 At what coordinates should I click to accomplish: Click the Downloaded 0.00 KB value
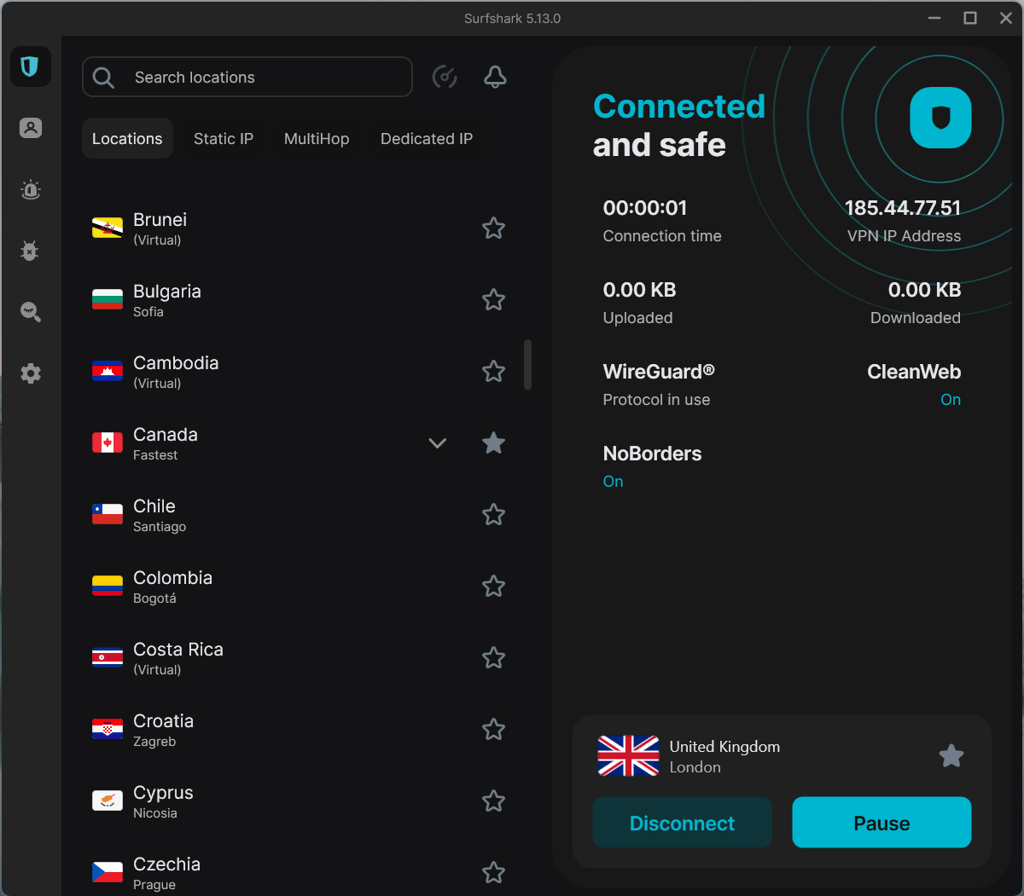924,290
